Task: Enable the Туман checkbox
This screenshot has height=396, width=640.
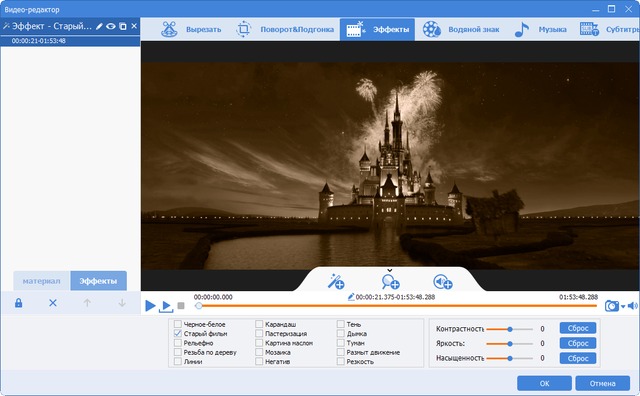Action: (x=340, y=343)
